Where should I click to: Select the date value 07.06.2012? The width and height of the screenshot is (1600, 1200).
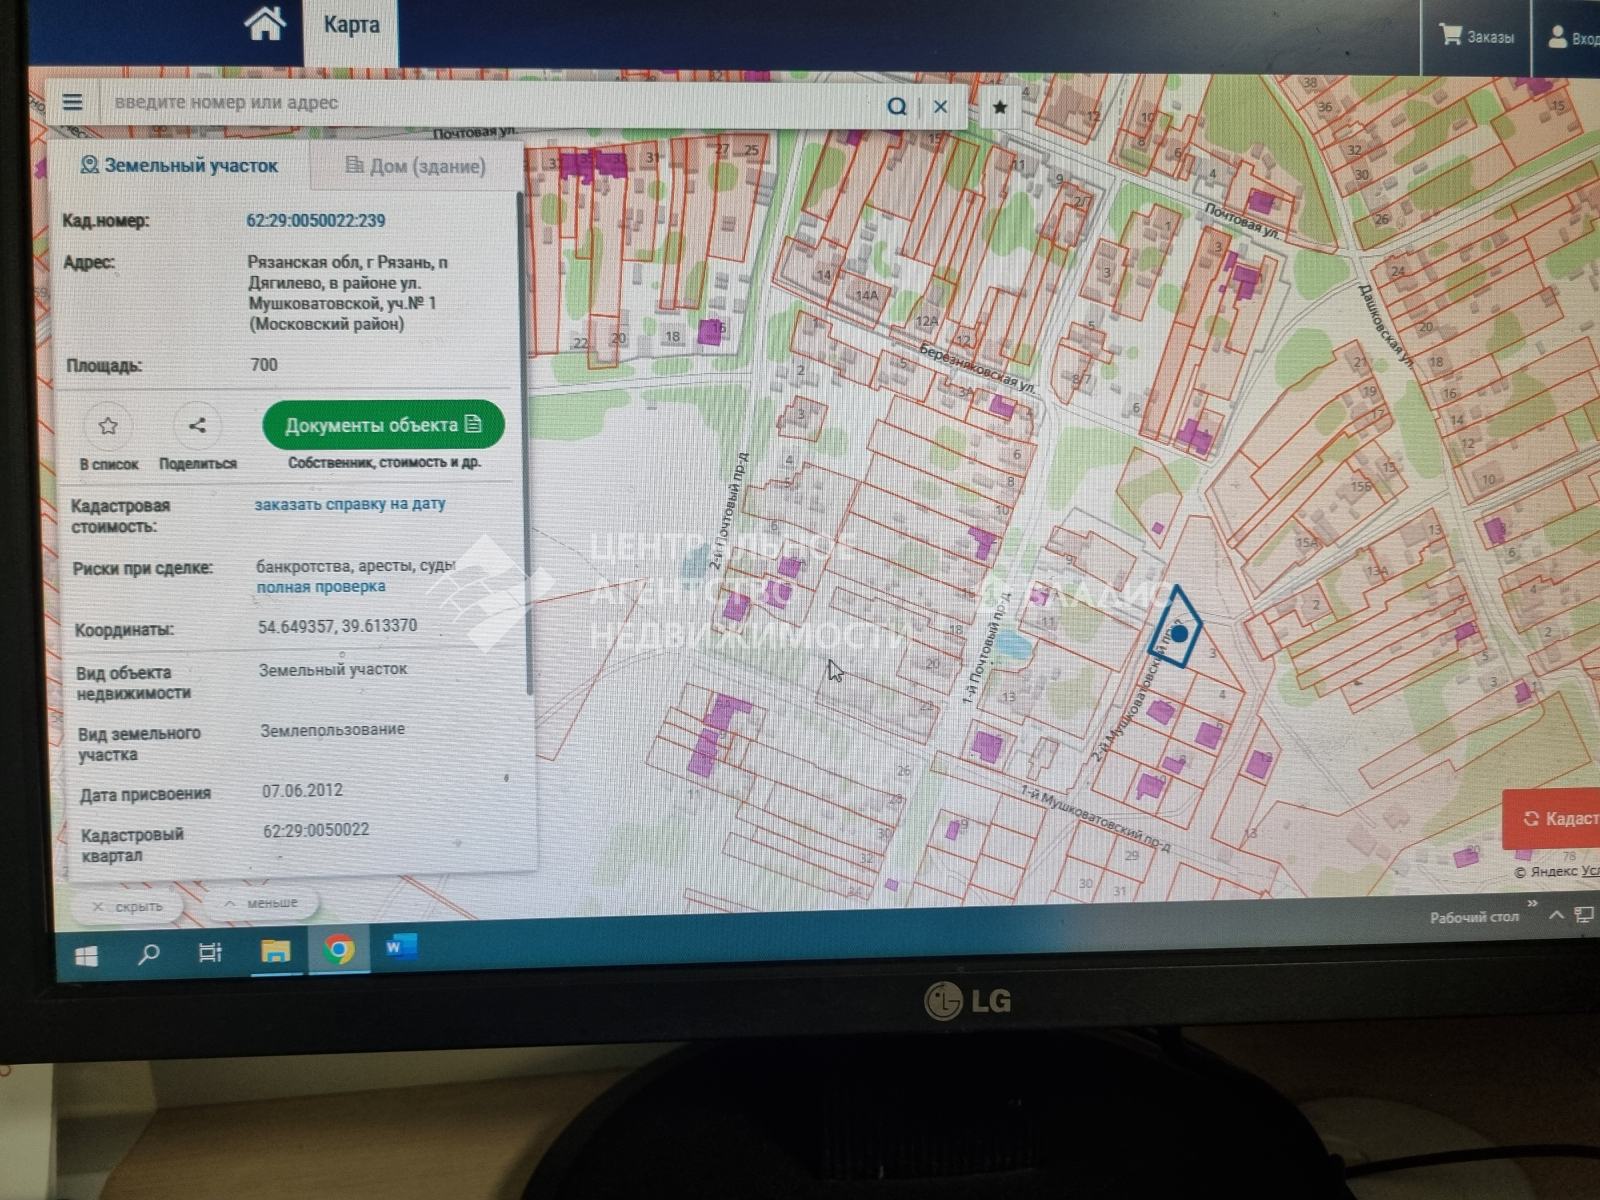[302, 790]
